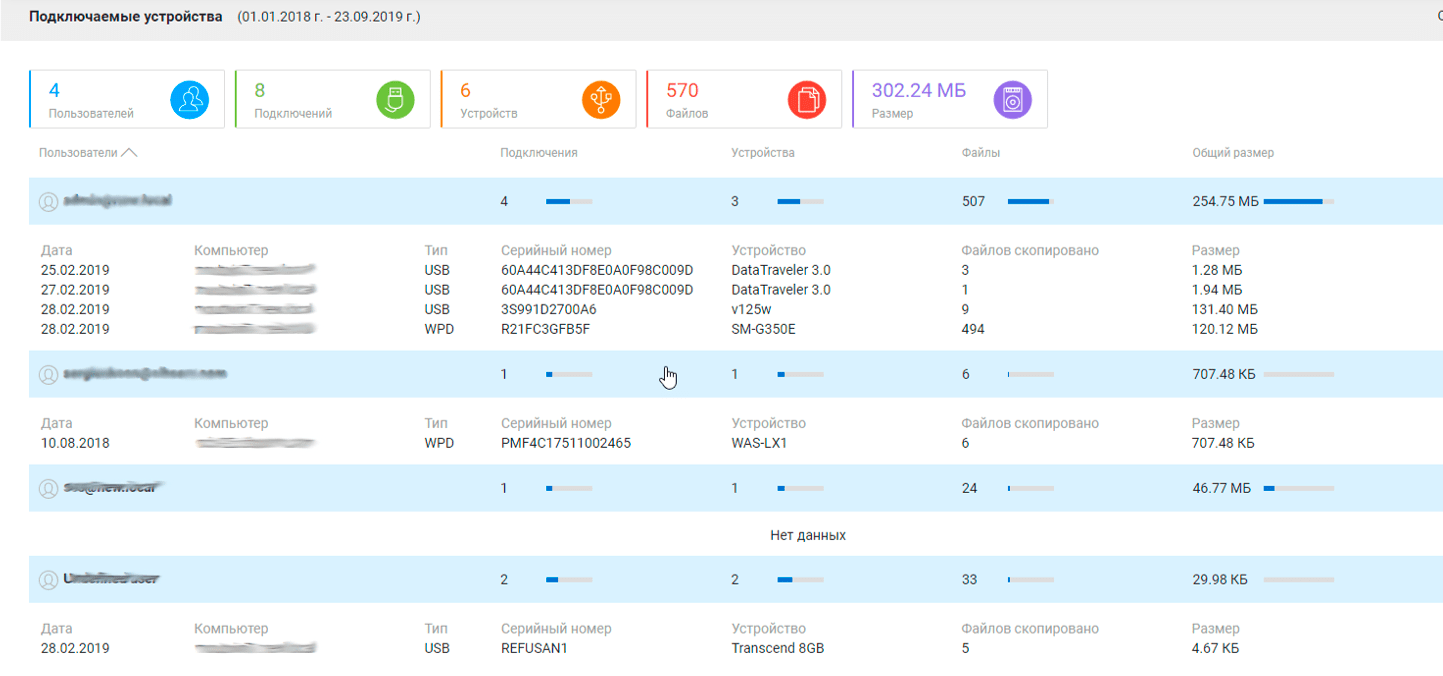The image size is (1443, 676).
Task: Select serial number R21FC3GFB5F entry
Action: [546, 329]
